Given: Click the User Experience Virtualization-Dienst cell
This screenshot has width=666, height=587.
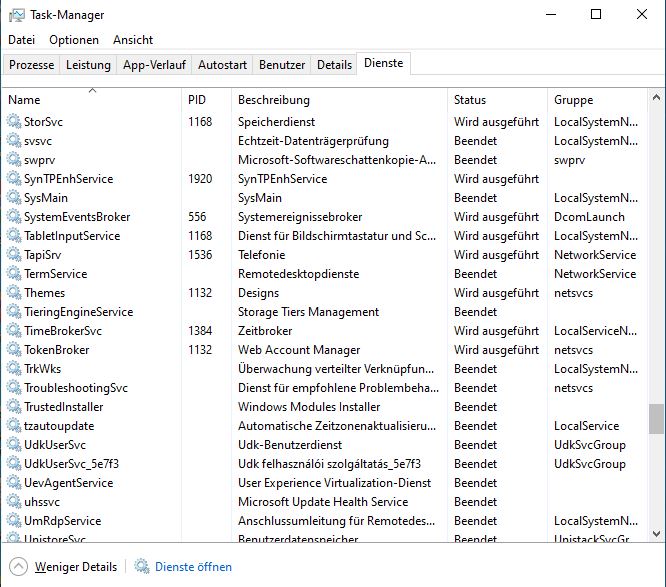Looking at the screenshot, I should [335, 483].
